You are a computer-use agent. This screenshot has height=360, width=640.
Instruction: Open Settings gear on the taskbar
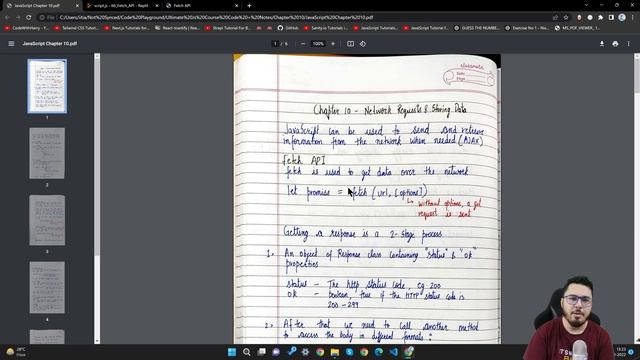pyautogui.click(x=305, y=352)
